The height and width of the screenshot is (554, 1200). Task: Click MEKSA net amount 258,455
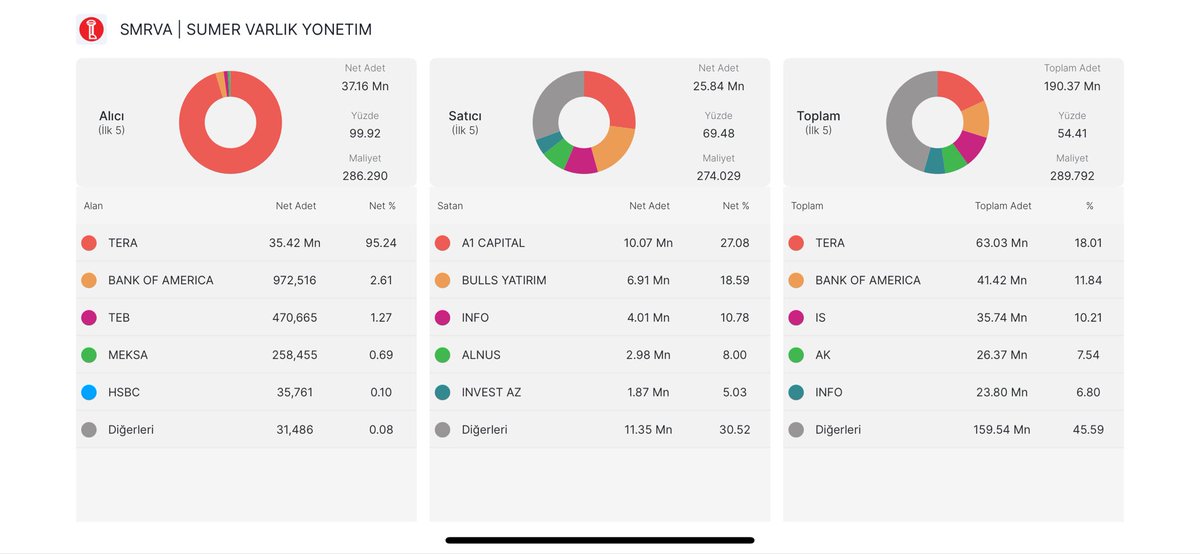pos(293,355)
